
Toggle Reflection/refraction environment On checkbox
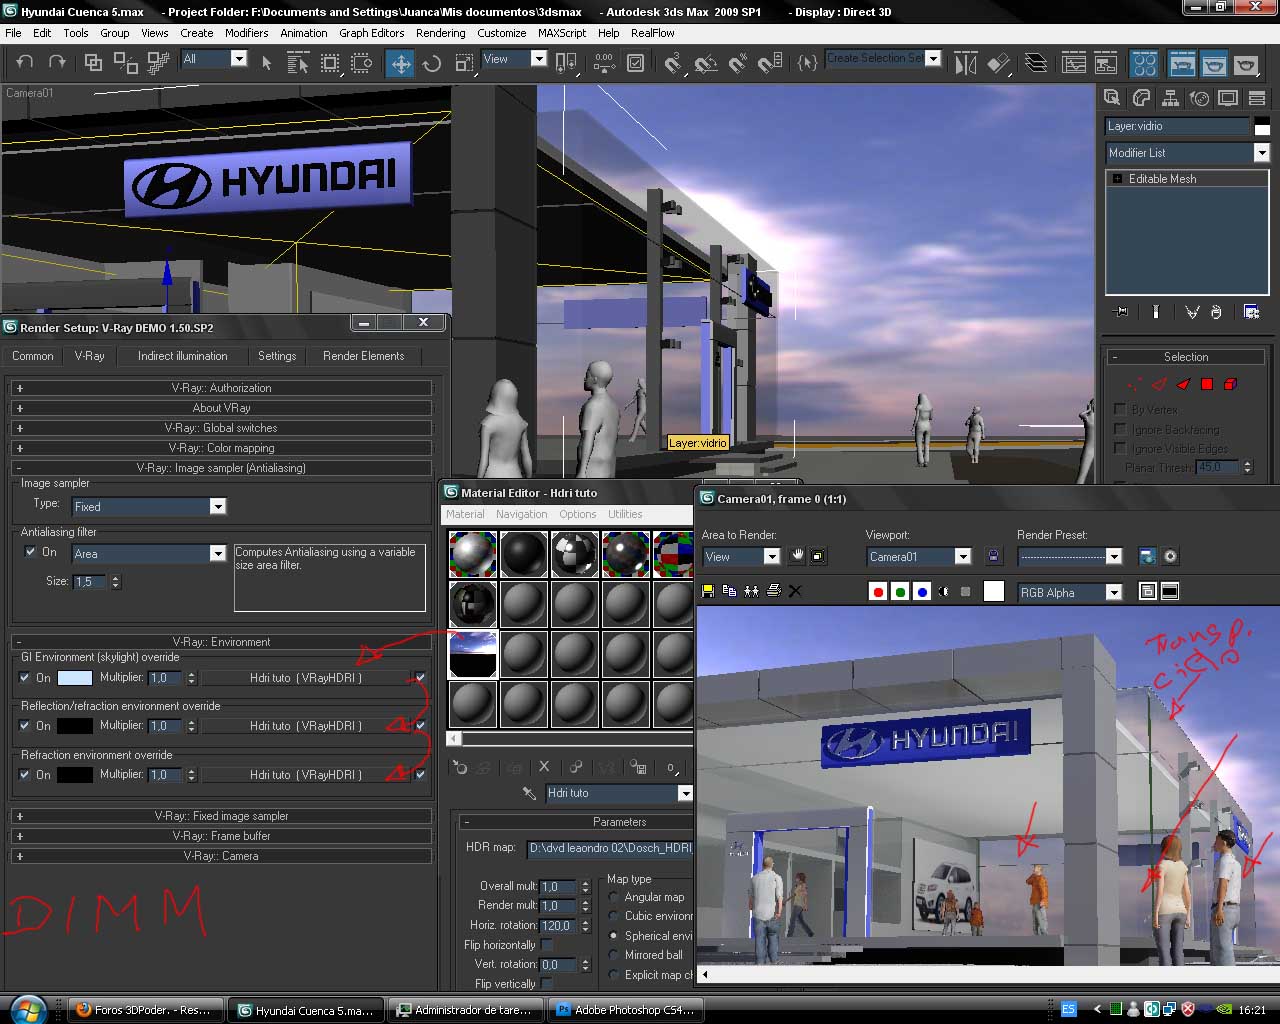25,726
